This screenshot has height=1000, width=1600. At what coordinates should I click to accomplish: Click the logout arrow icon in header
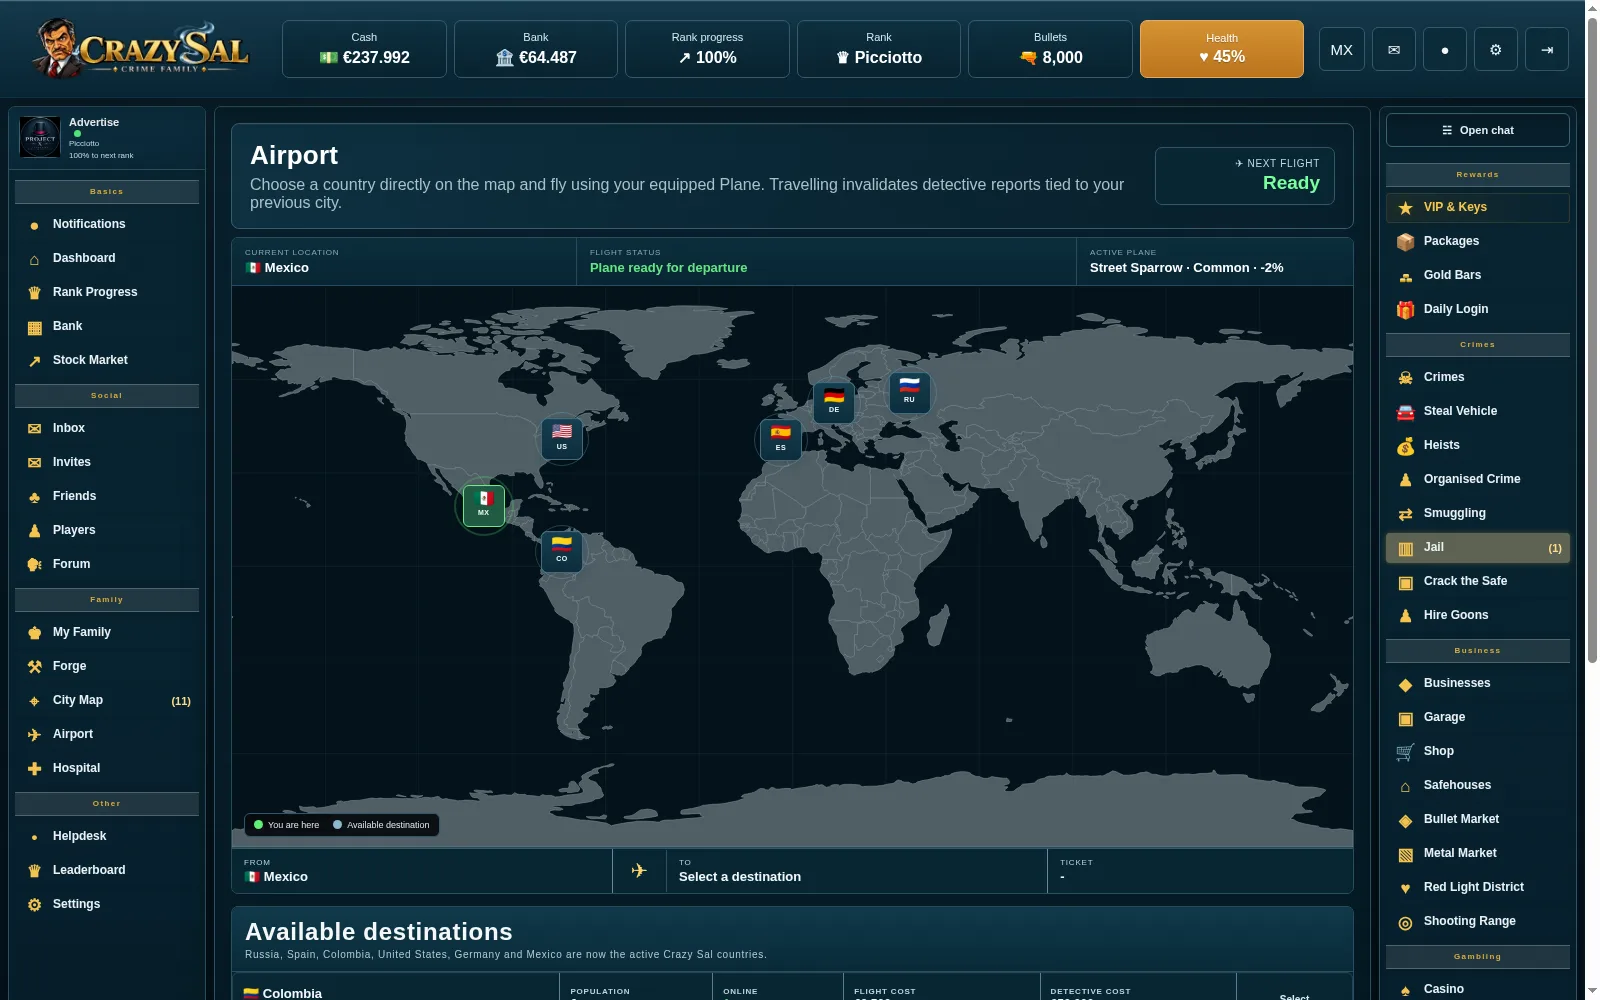[x=1547, y=49]
